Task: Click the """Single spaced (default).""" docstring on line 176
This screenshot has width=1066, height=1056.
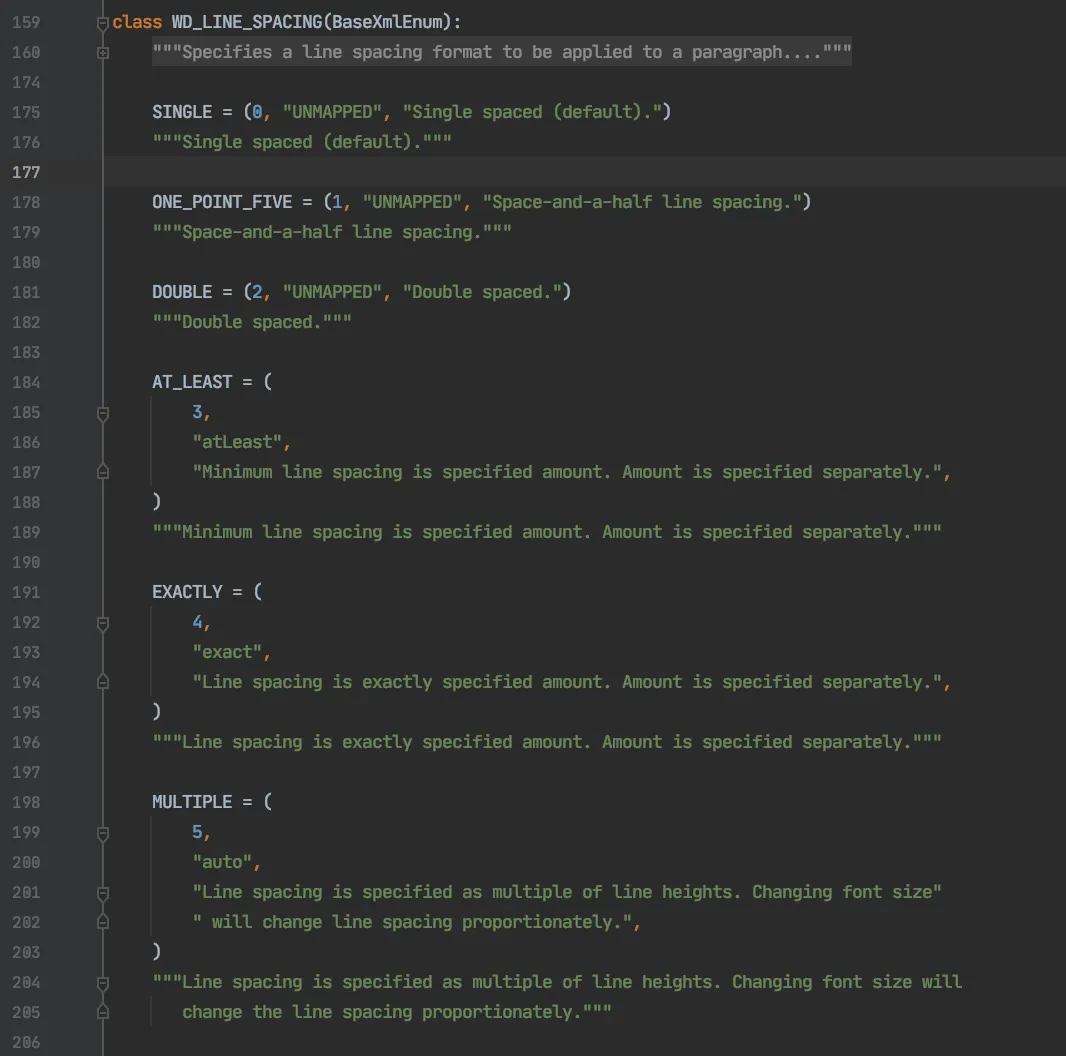Action: (x=302, y=142)
